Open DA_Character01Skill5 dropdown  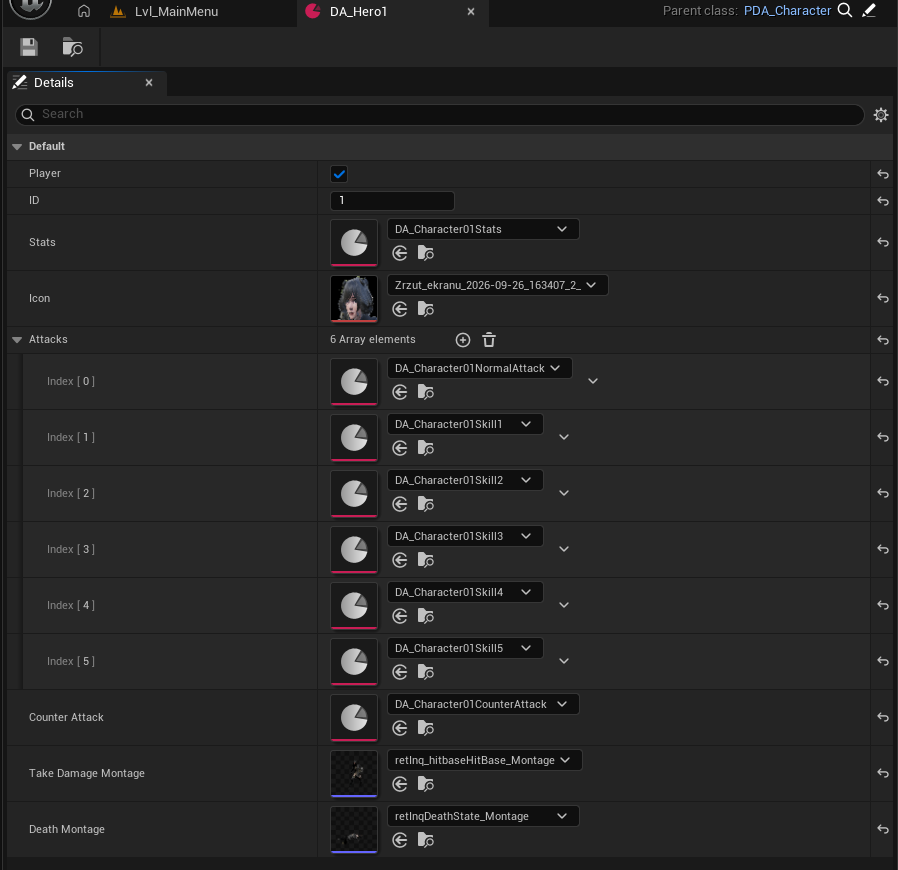pyautogui.click(x=465, y=648)
